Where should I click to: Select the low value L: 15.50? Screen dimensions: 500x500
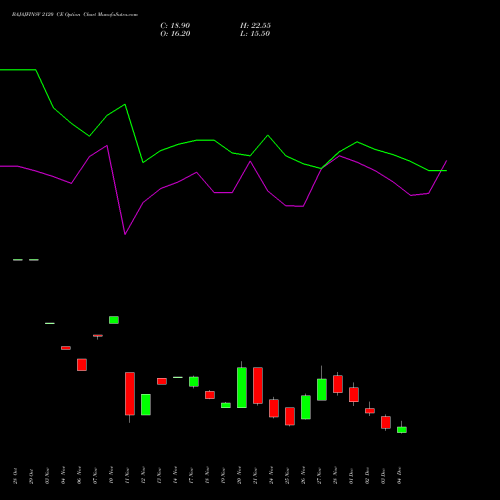(255, 34)
